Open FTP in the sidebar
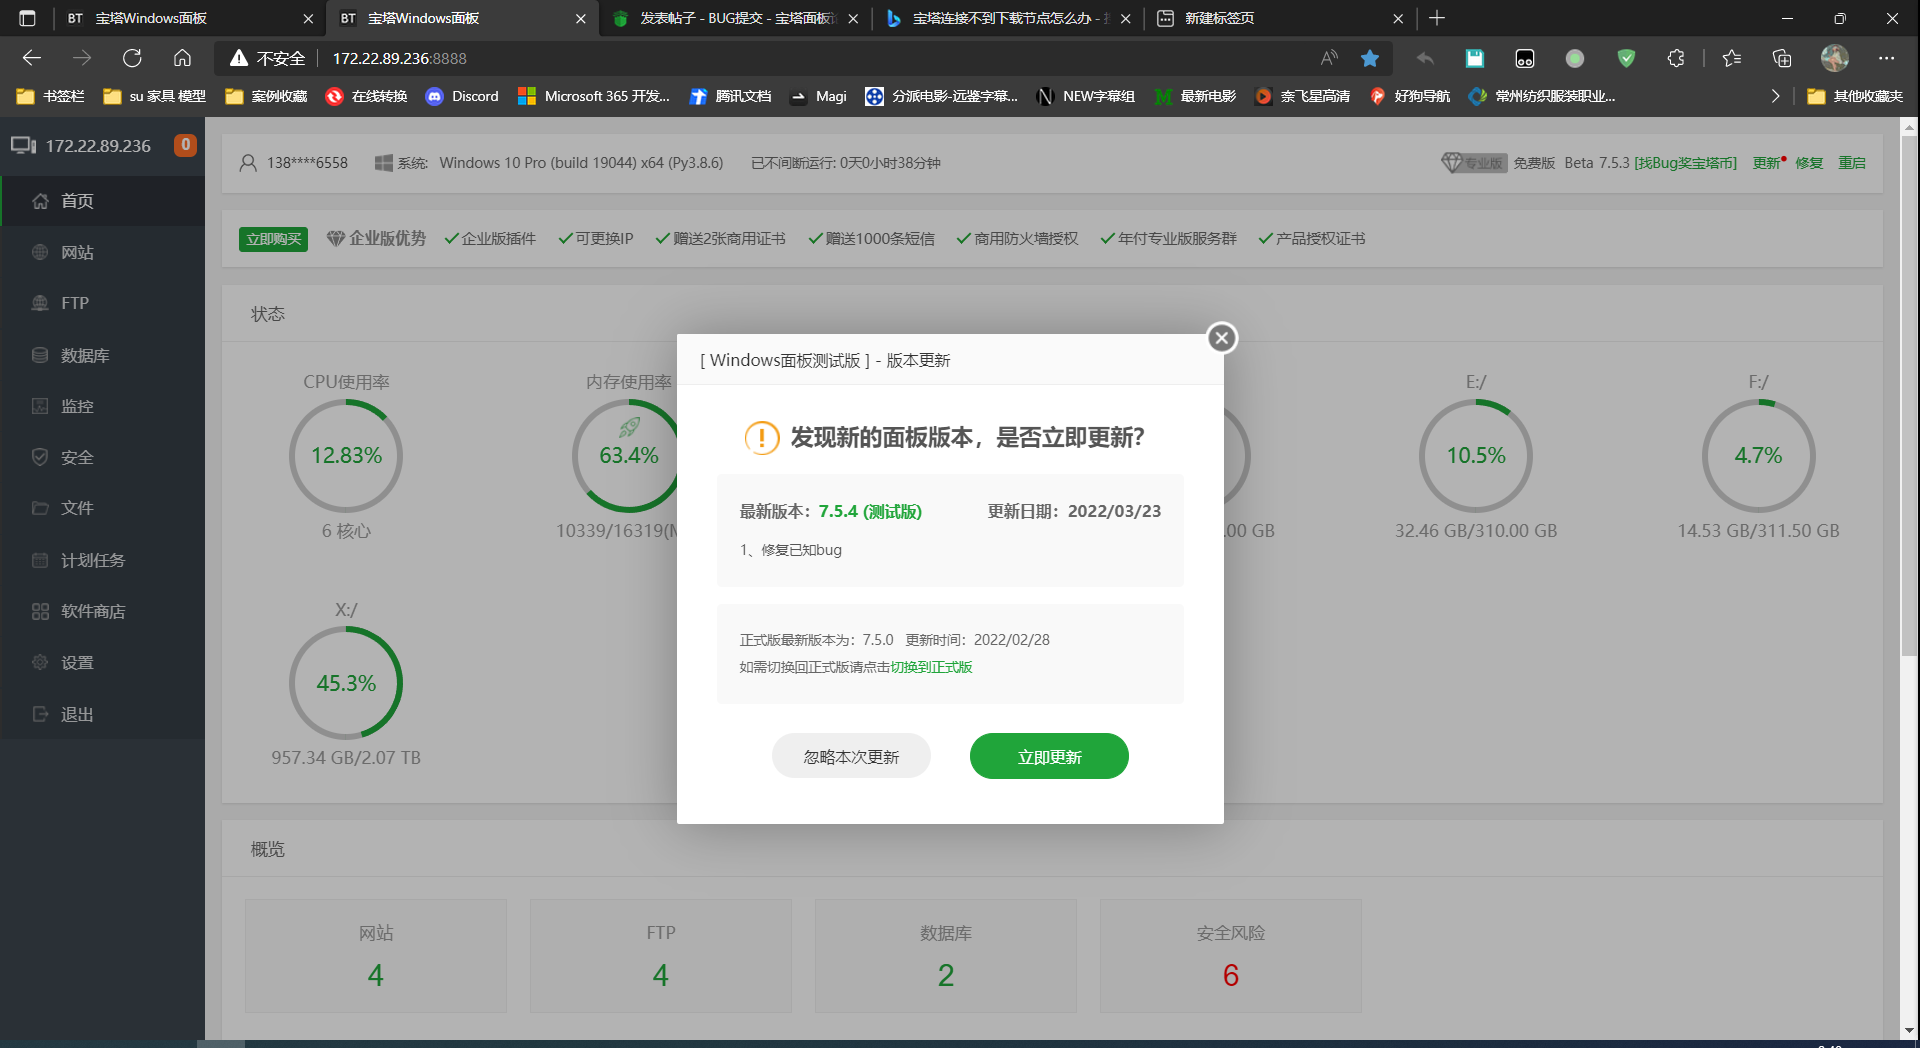This screenshot has height=1048, width=1920. (x=102, y=303)
